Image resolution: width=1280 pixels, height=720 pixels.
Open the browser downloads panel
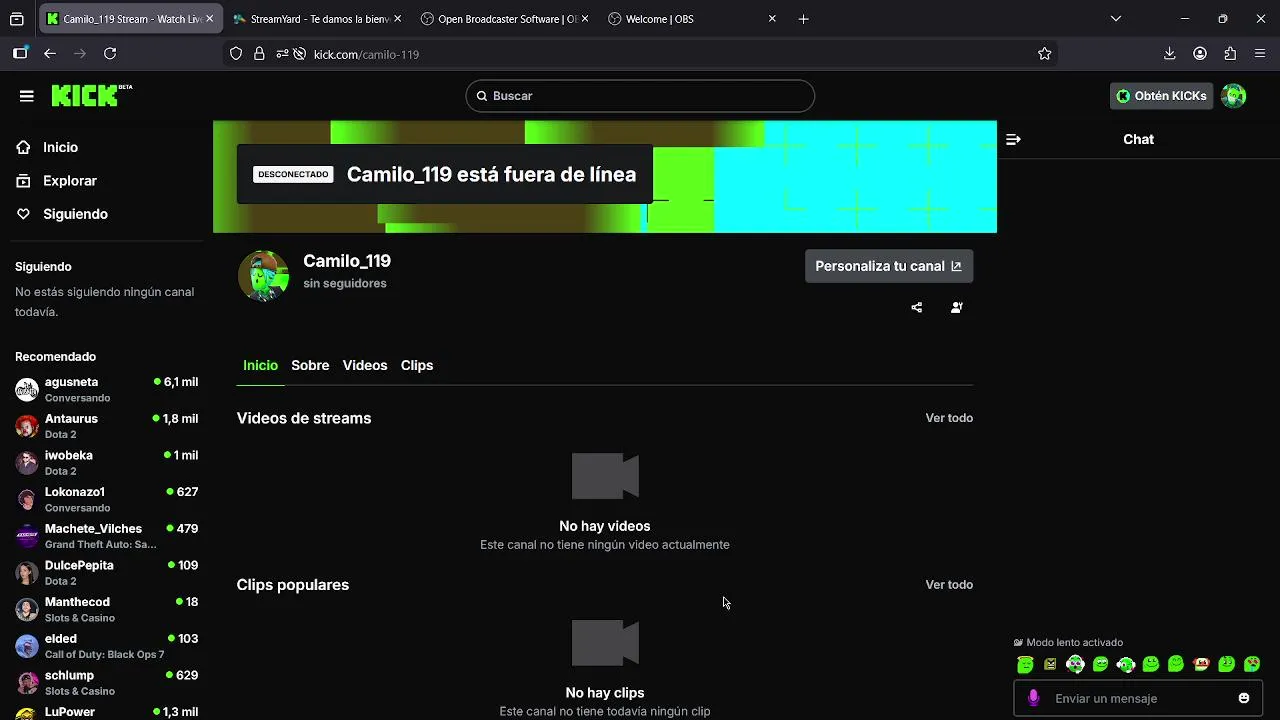coord(1170,54)
